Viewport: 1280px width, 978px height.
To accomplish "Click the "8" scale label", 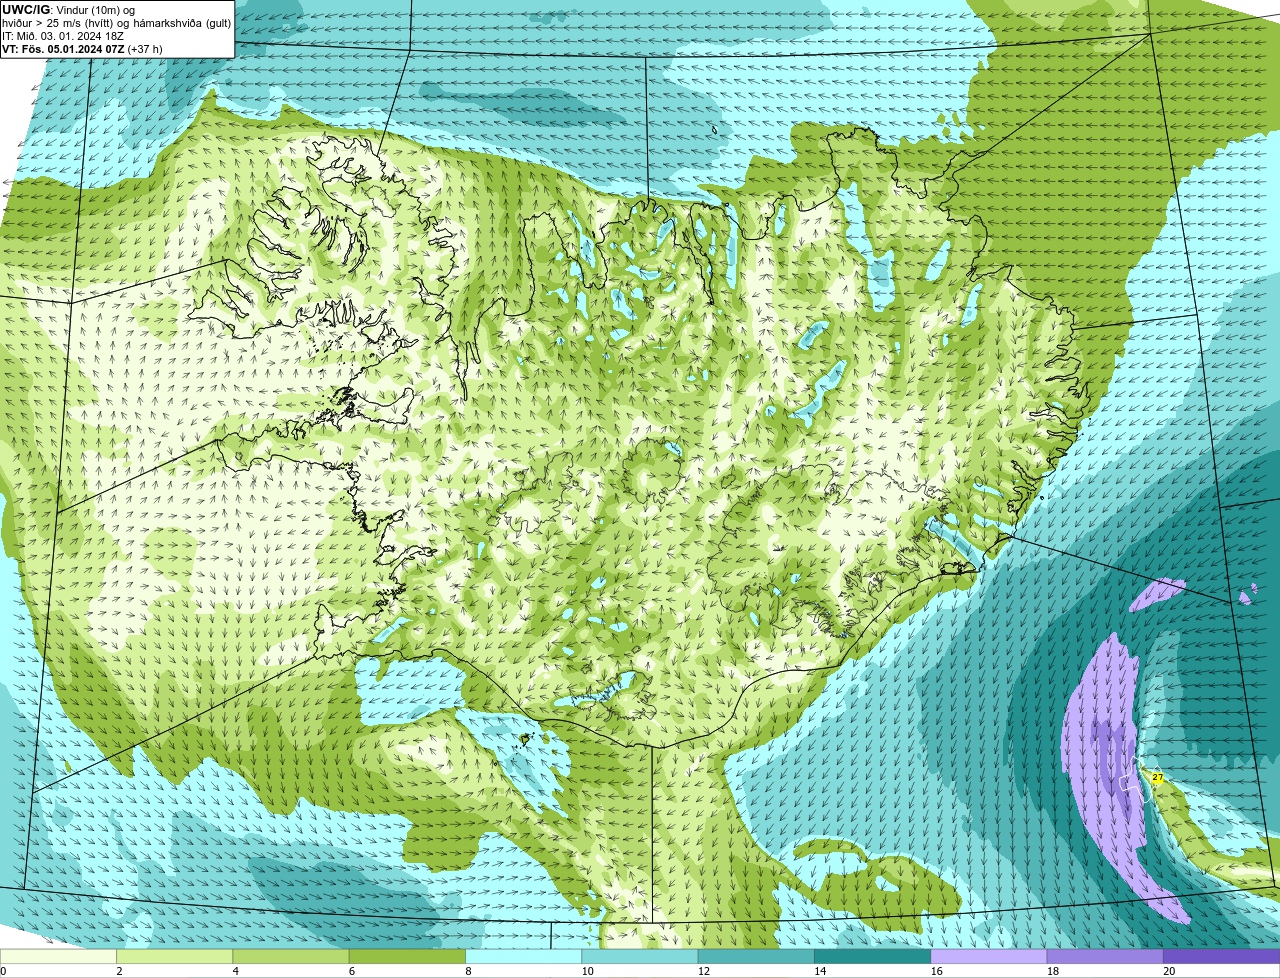I will coord(468,971).
